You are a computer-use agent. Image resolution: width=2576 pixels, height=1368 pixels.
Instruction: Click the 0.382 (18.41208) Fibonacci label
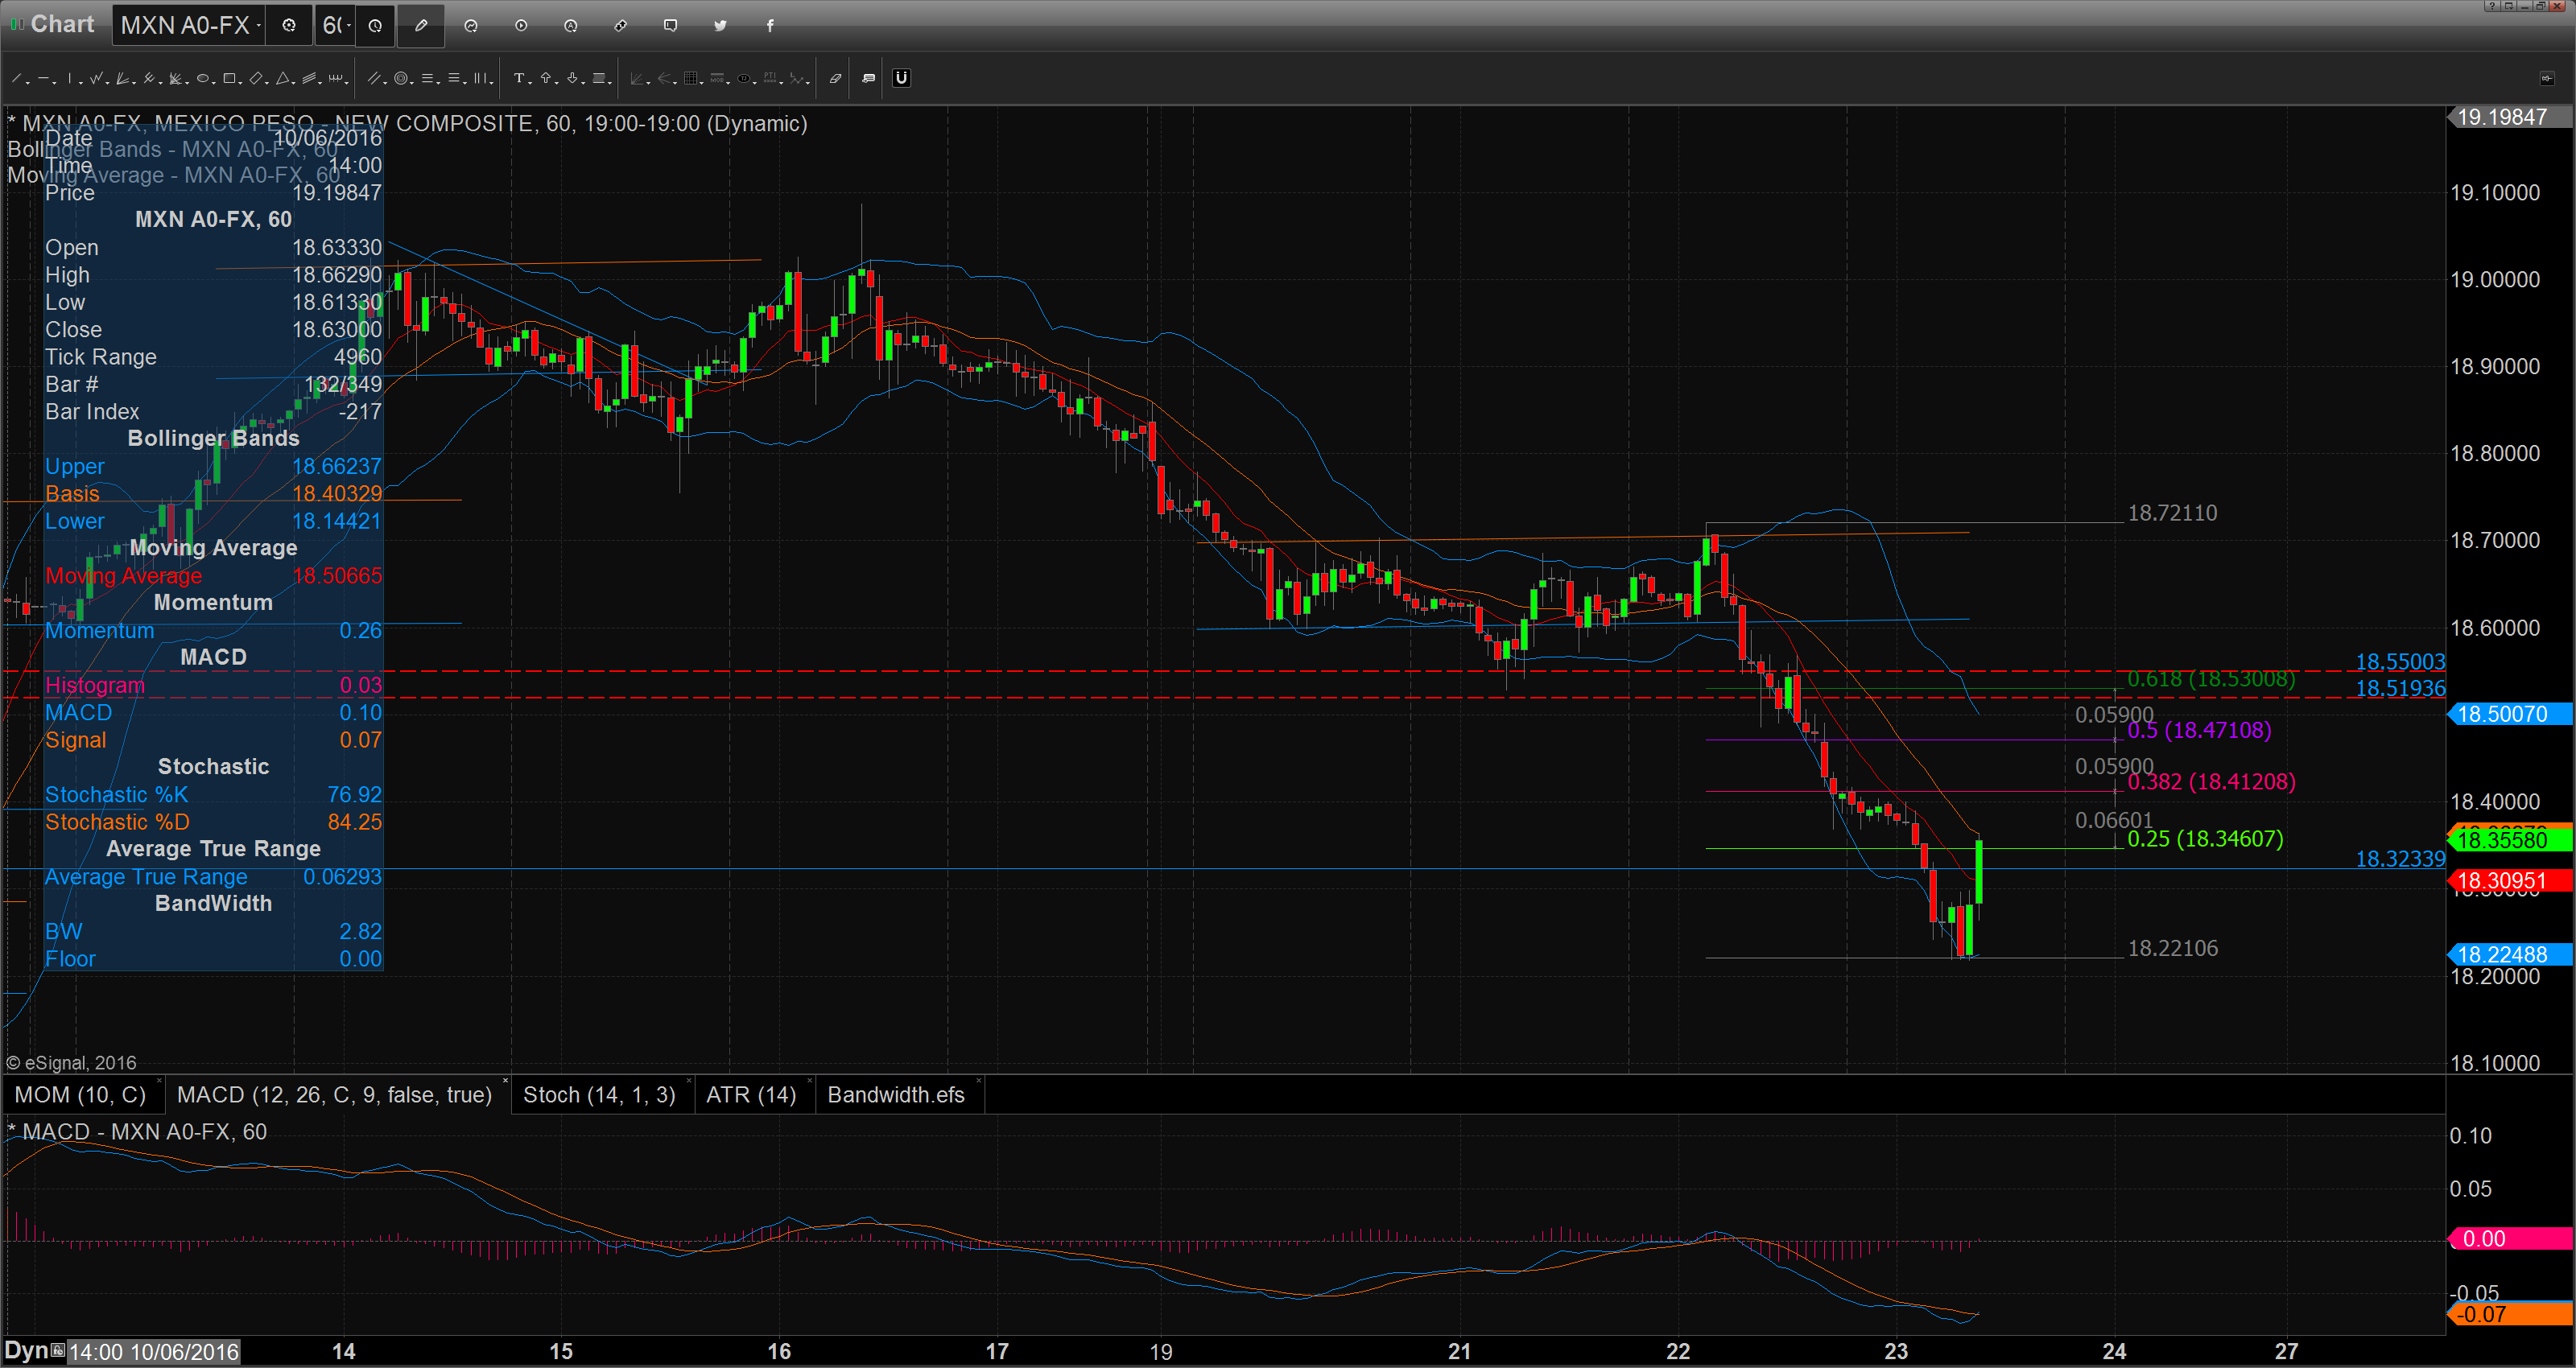2211,782
